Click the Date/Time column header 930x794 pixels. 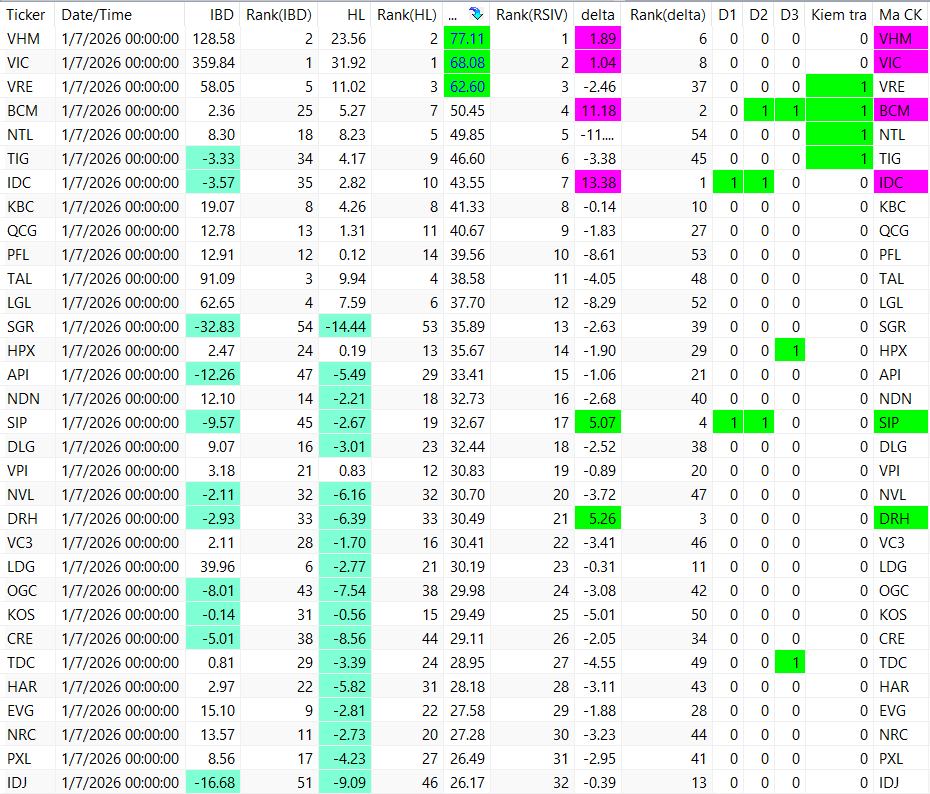pos(97,15)
